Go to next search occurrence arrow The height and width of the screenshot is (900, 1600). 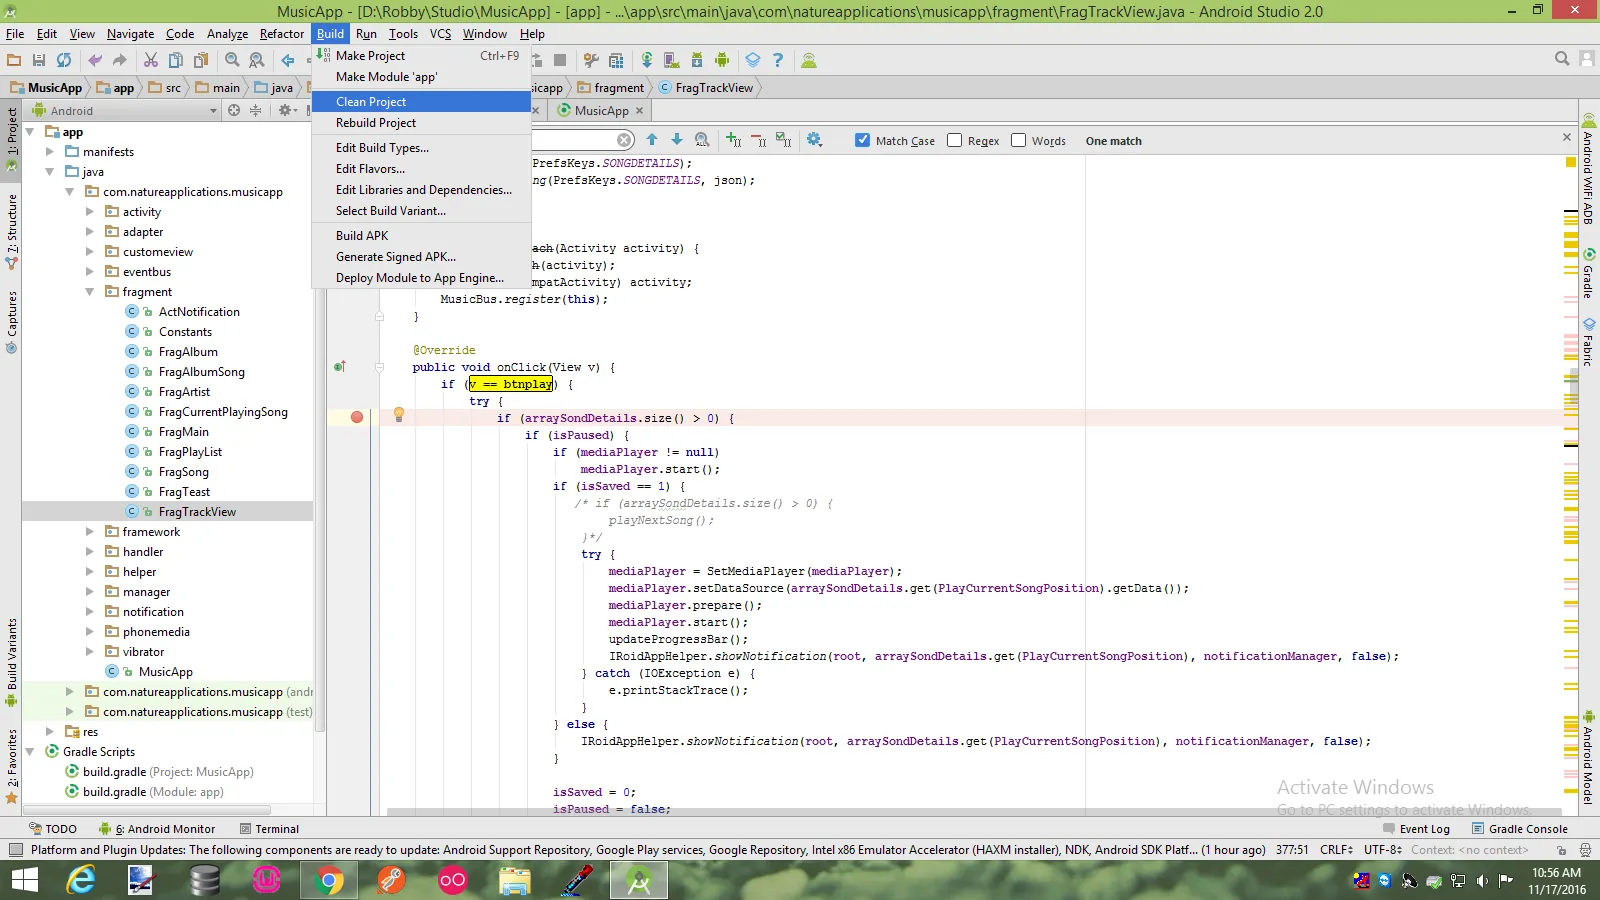click(x=677, y=140)
